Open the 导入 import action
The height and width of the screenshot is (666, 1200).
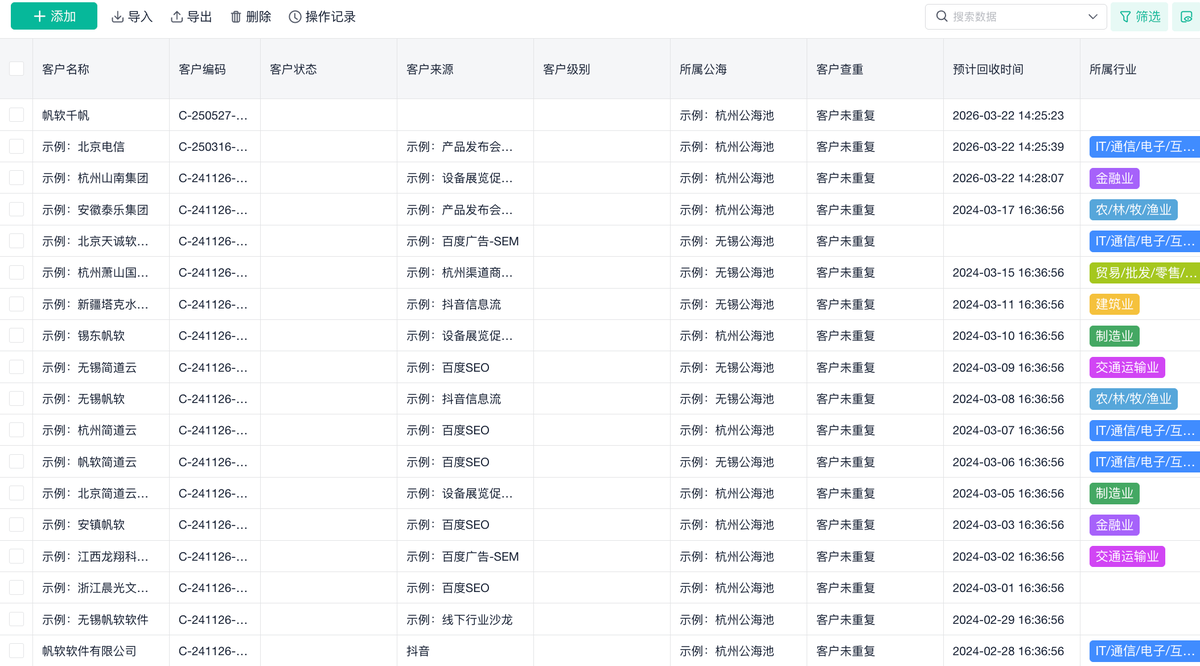tap(132, 17)
